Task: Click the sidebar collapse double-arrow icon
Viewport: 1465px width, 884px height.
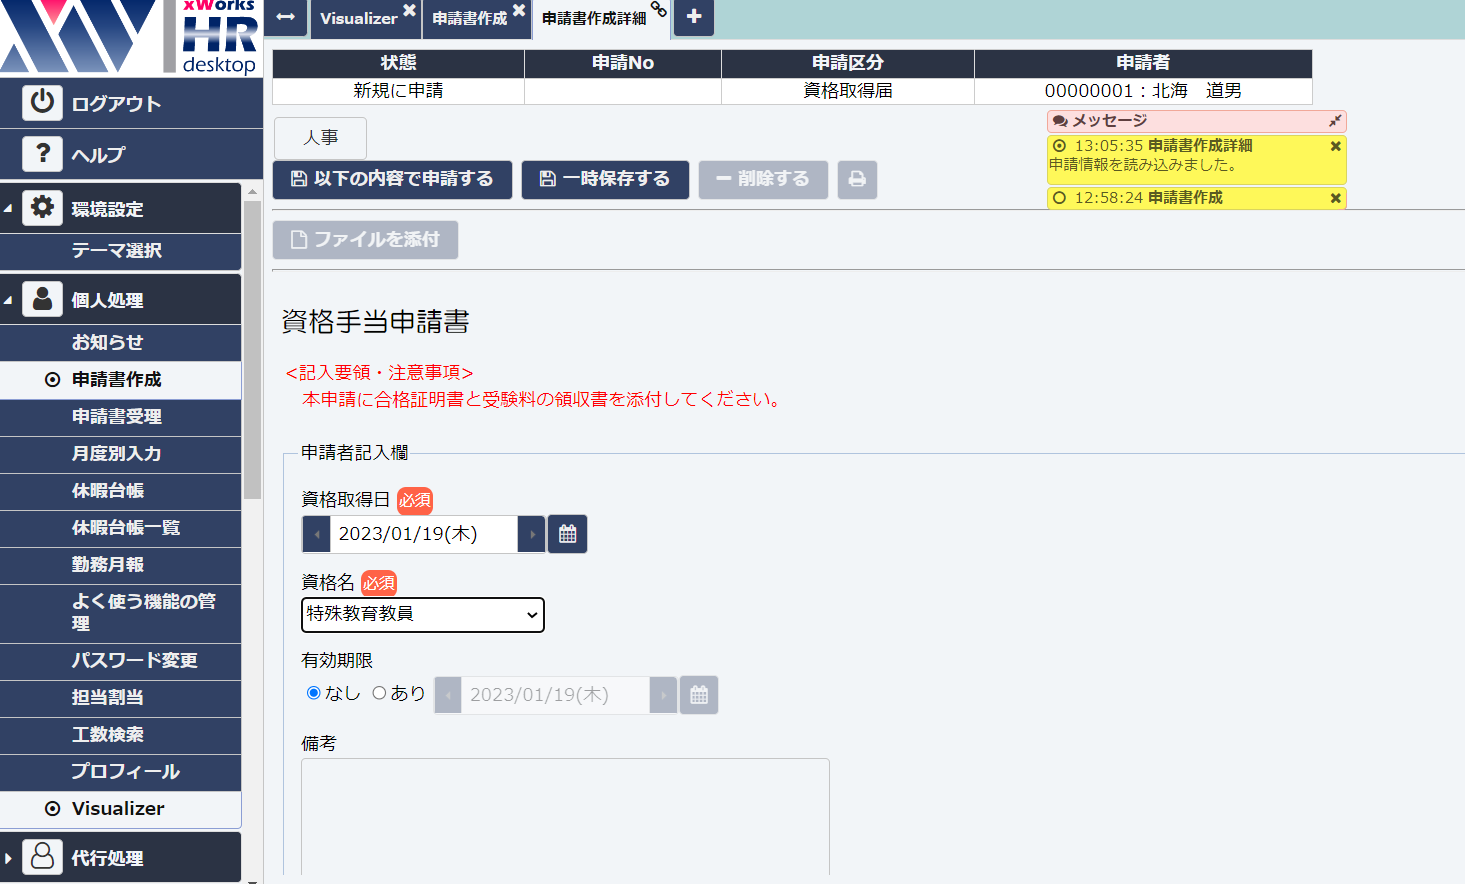Action: [x=285, y=18]
